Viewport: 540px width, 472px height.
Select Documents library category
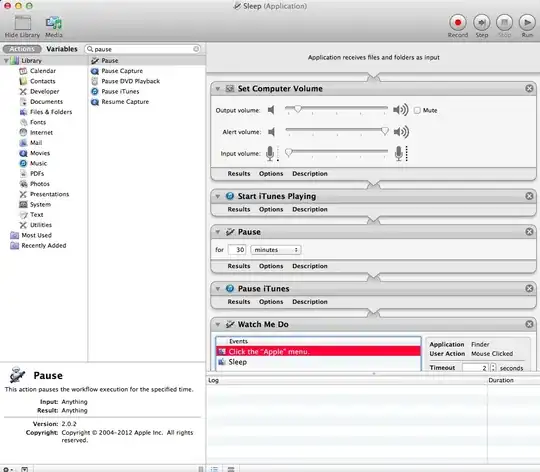click(x=46, y=102)
